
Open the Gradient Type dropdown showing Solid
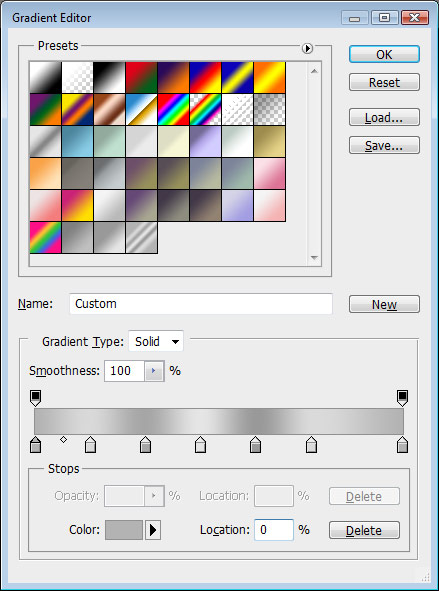tap(156, 341)
